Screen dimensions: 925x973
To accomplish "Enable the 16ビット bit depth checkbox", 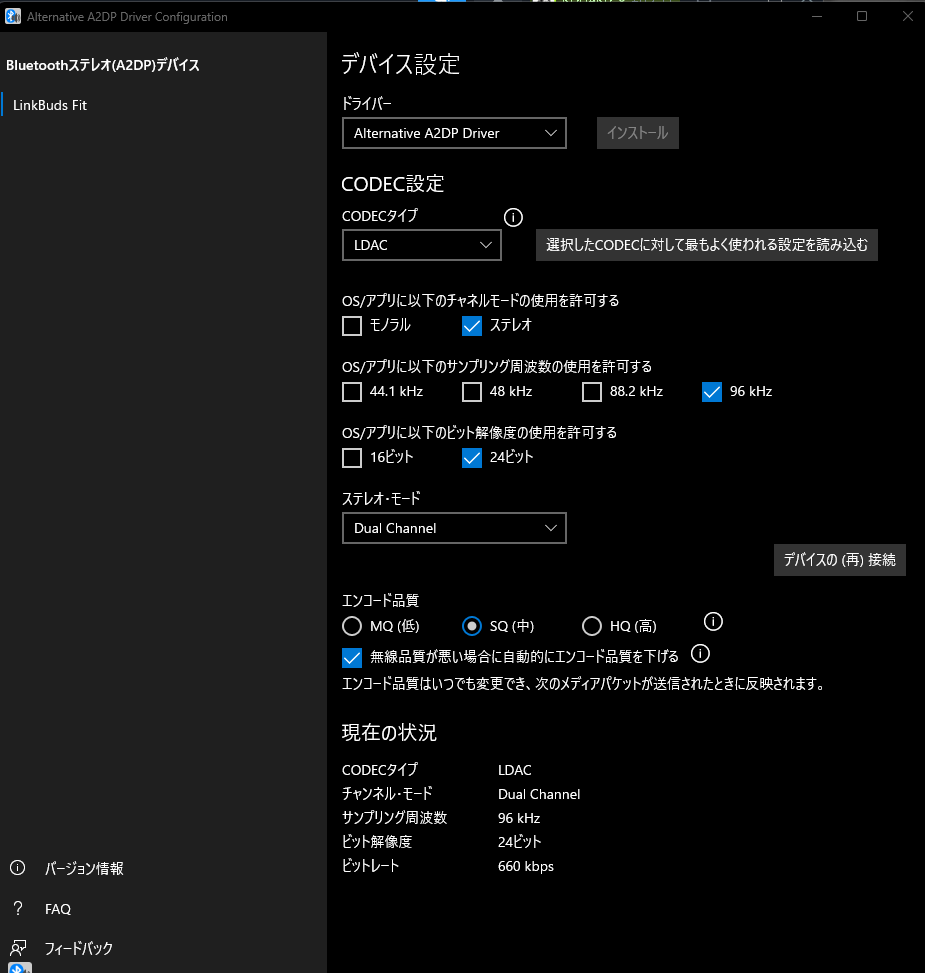I will (352, 458).
